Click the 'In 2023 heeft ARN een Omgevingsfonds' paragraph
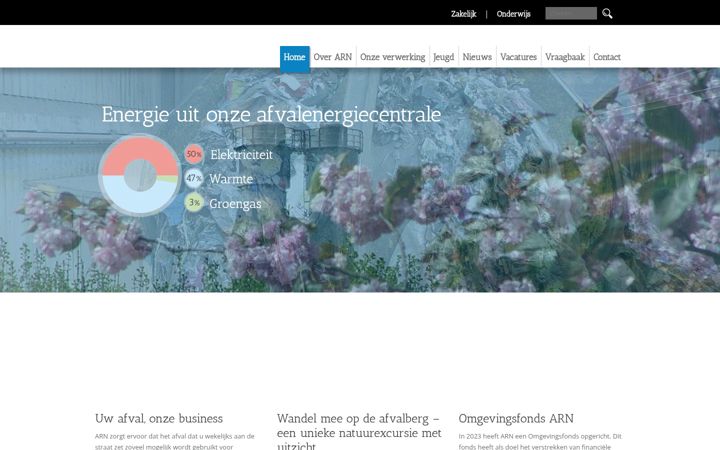This screenshot has width=720, height=450. (x=540, y=441)
